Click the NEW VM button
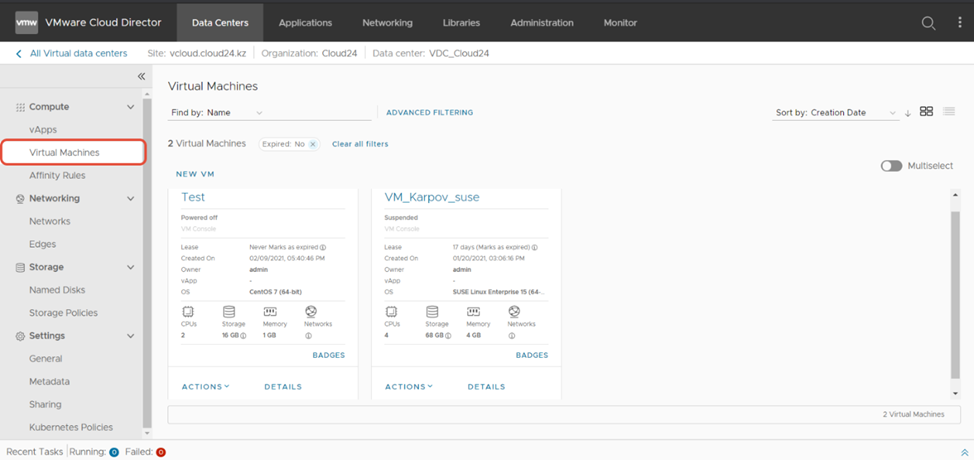This screenshot has height=460, width=974. point(195,174)
